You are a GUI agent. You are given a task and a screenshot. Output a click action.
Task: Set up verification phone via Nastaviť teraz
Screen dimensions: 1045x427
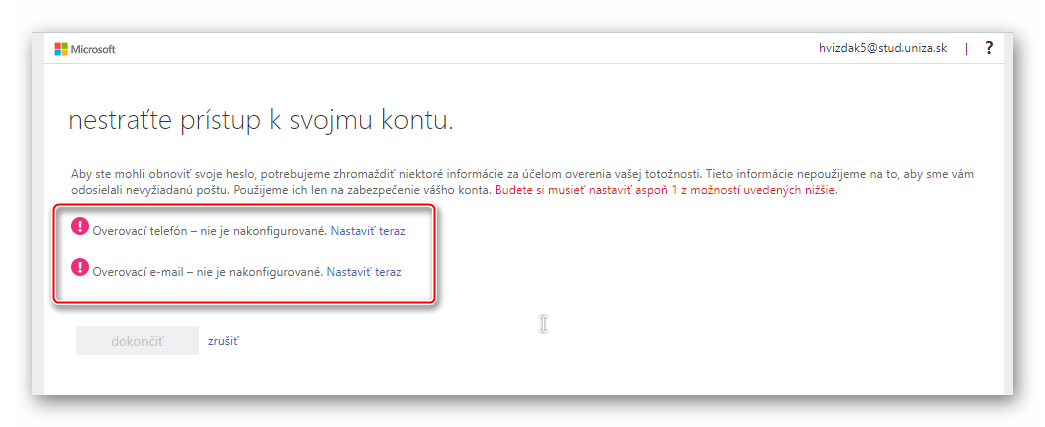(x=367, y=230)
